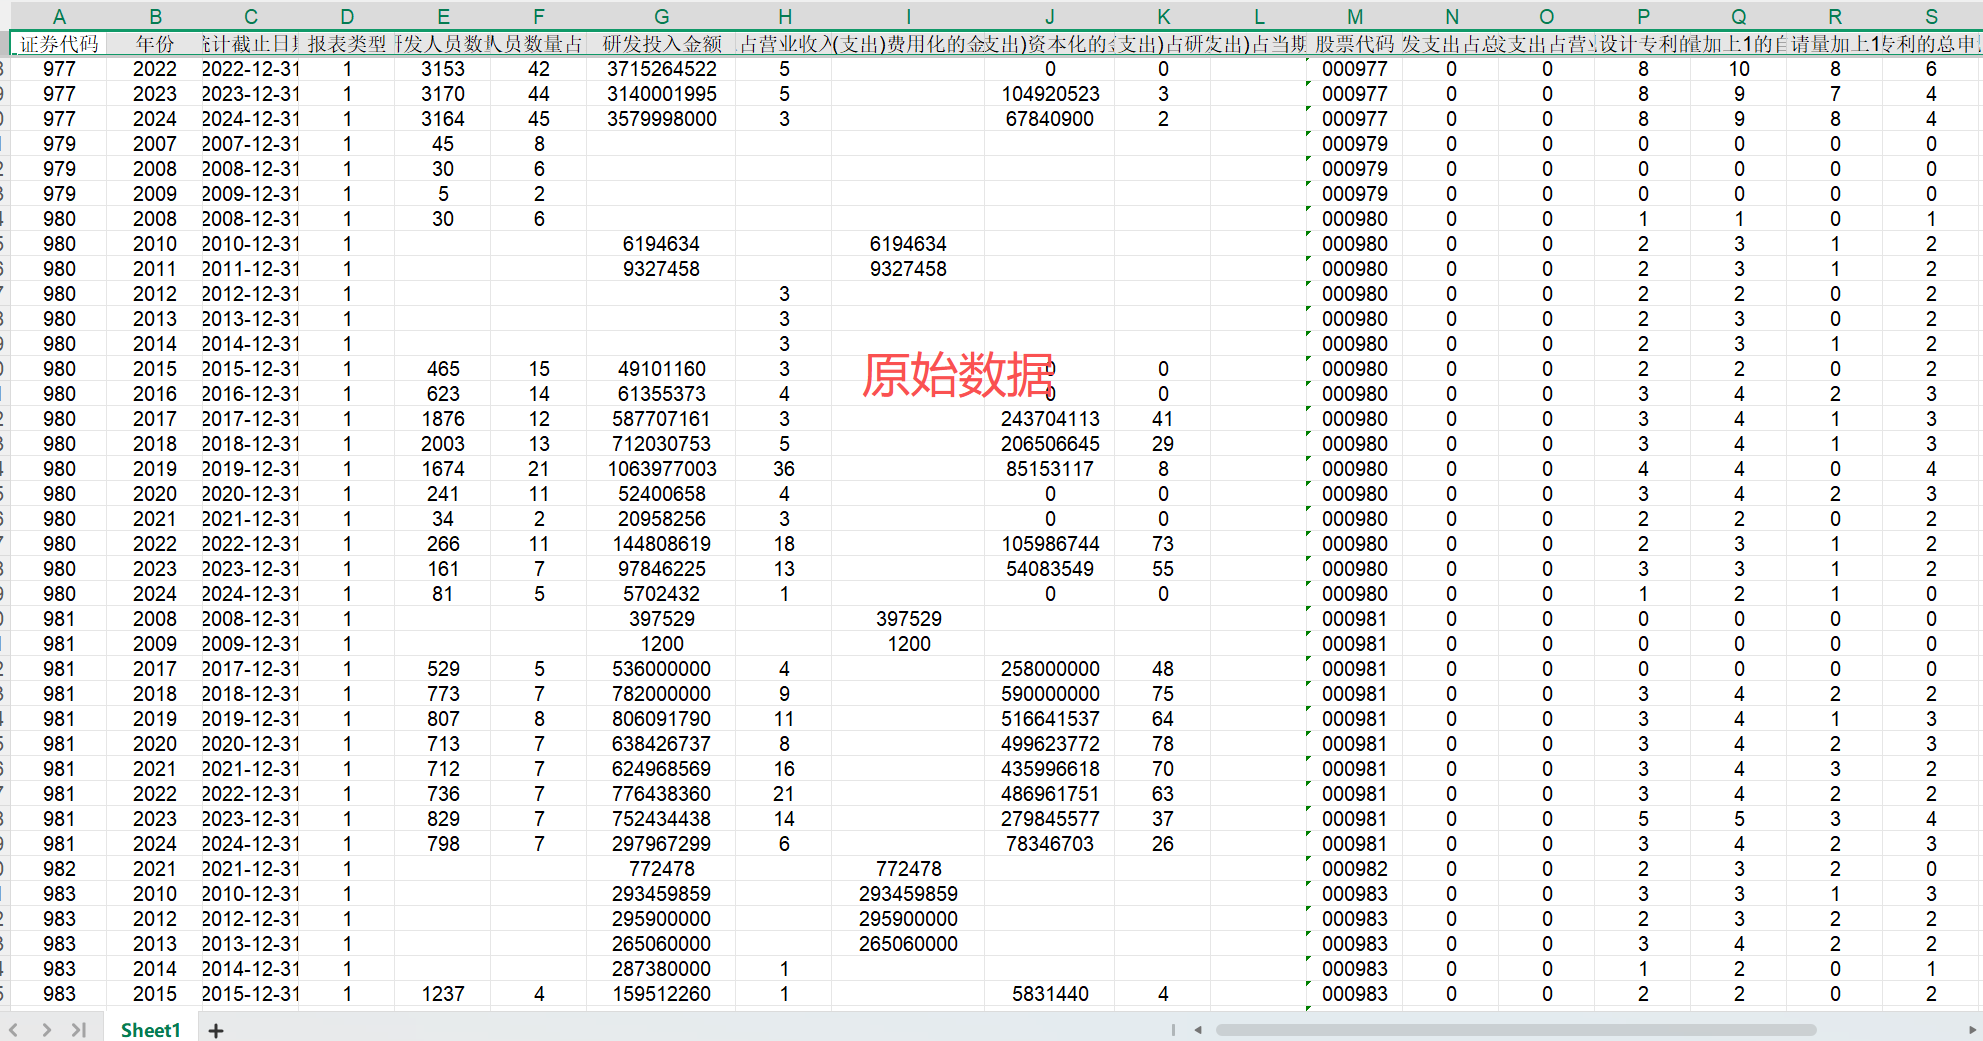Select the cell containing 486961751

(1050, 794)
